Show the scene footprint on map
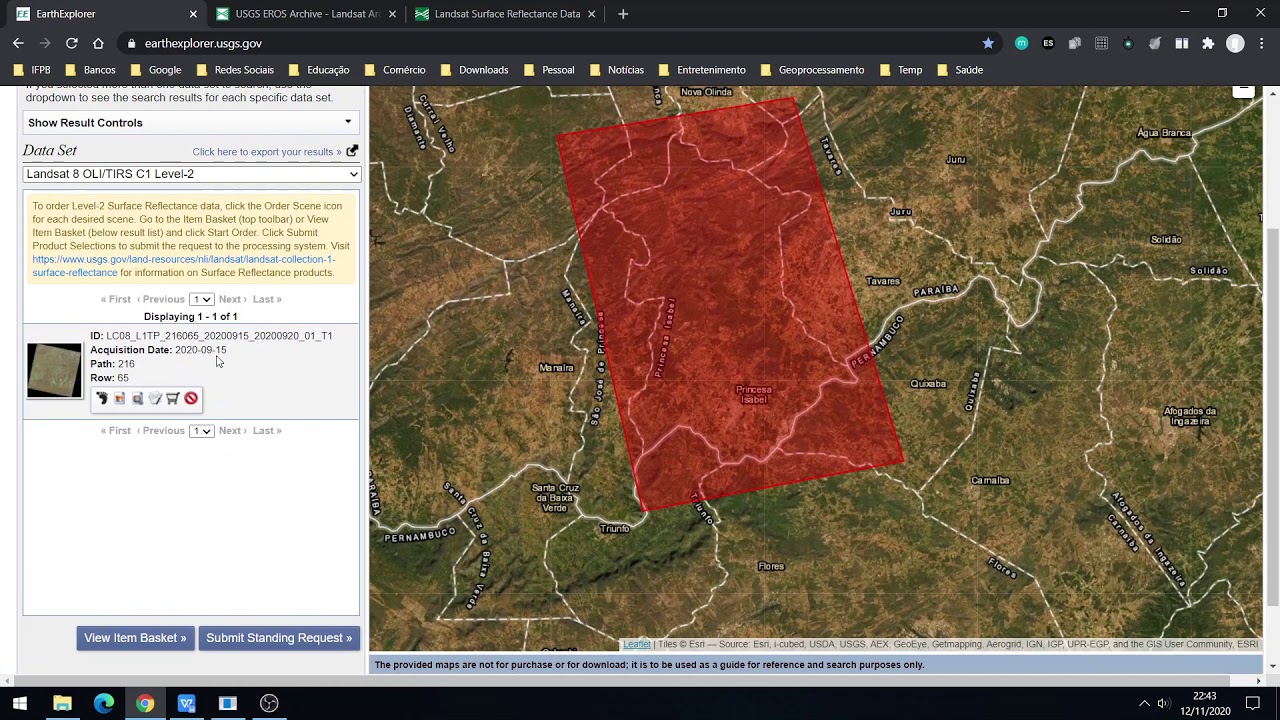The width and height of the screenshot is (1280, 720). (x=101, y=398)
